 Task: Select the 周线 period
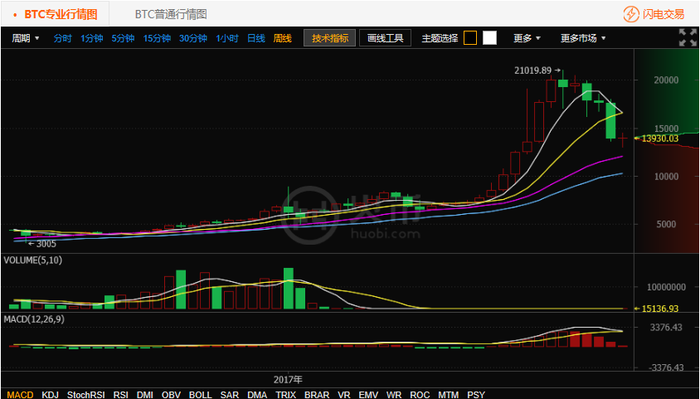tap(283, 38)
